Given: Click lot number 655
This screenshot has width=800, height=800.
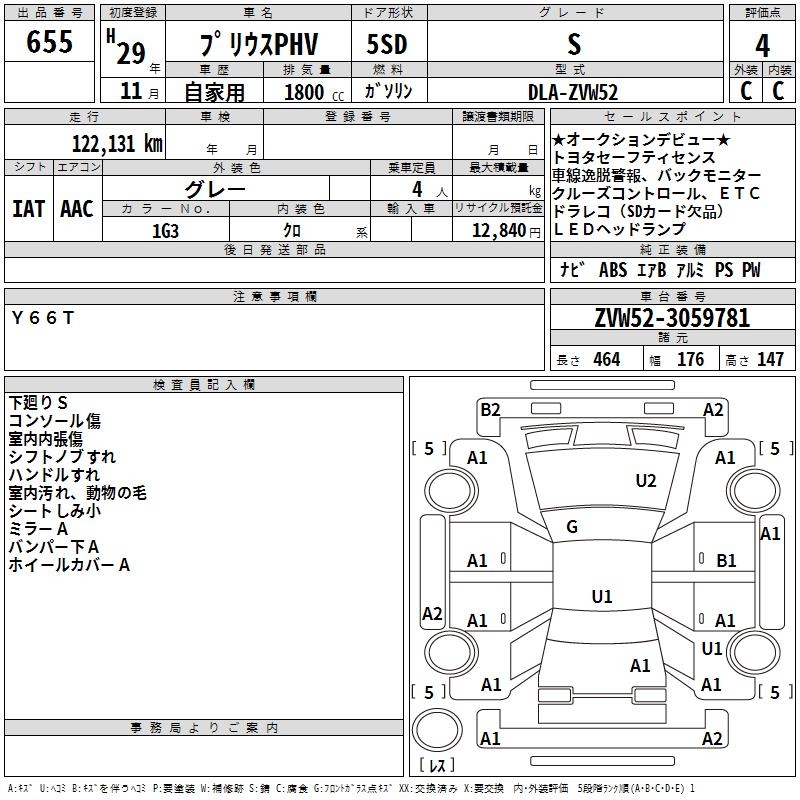Looking at the screenshot, I should tap(50, 42).
